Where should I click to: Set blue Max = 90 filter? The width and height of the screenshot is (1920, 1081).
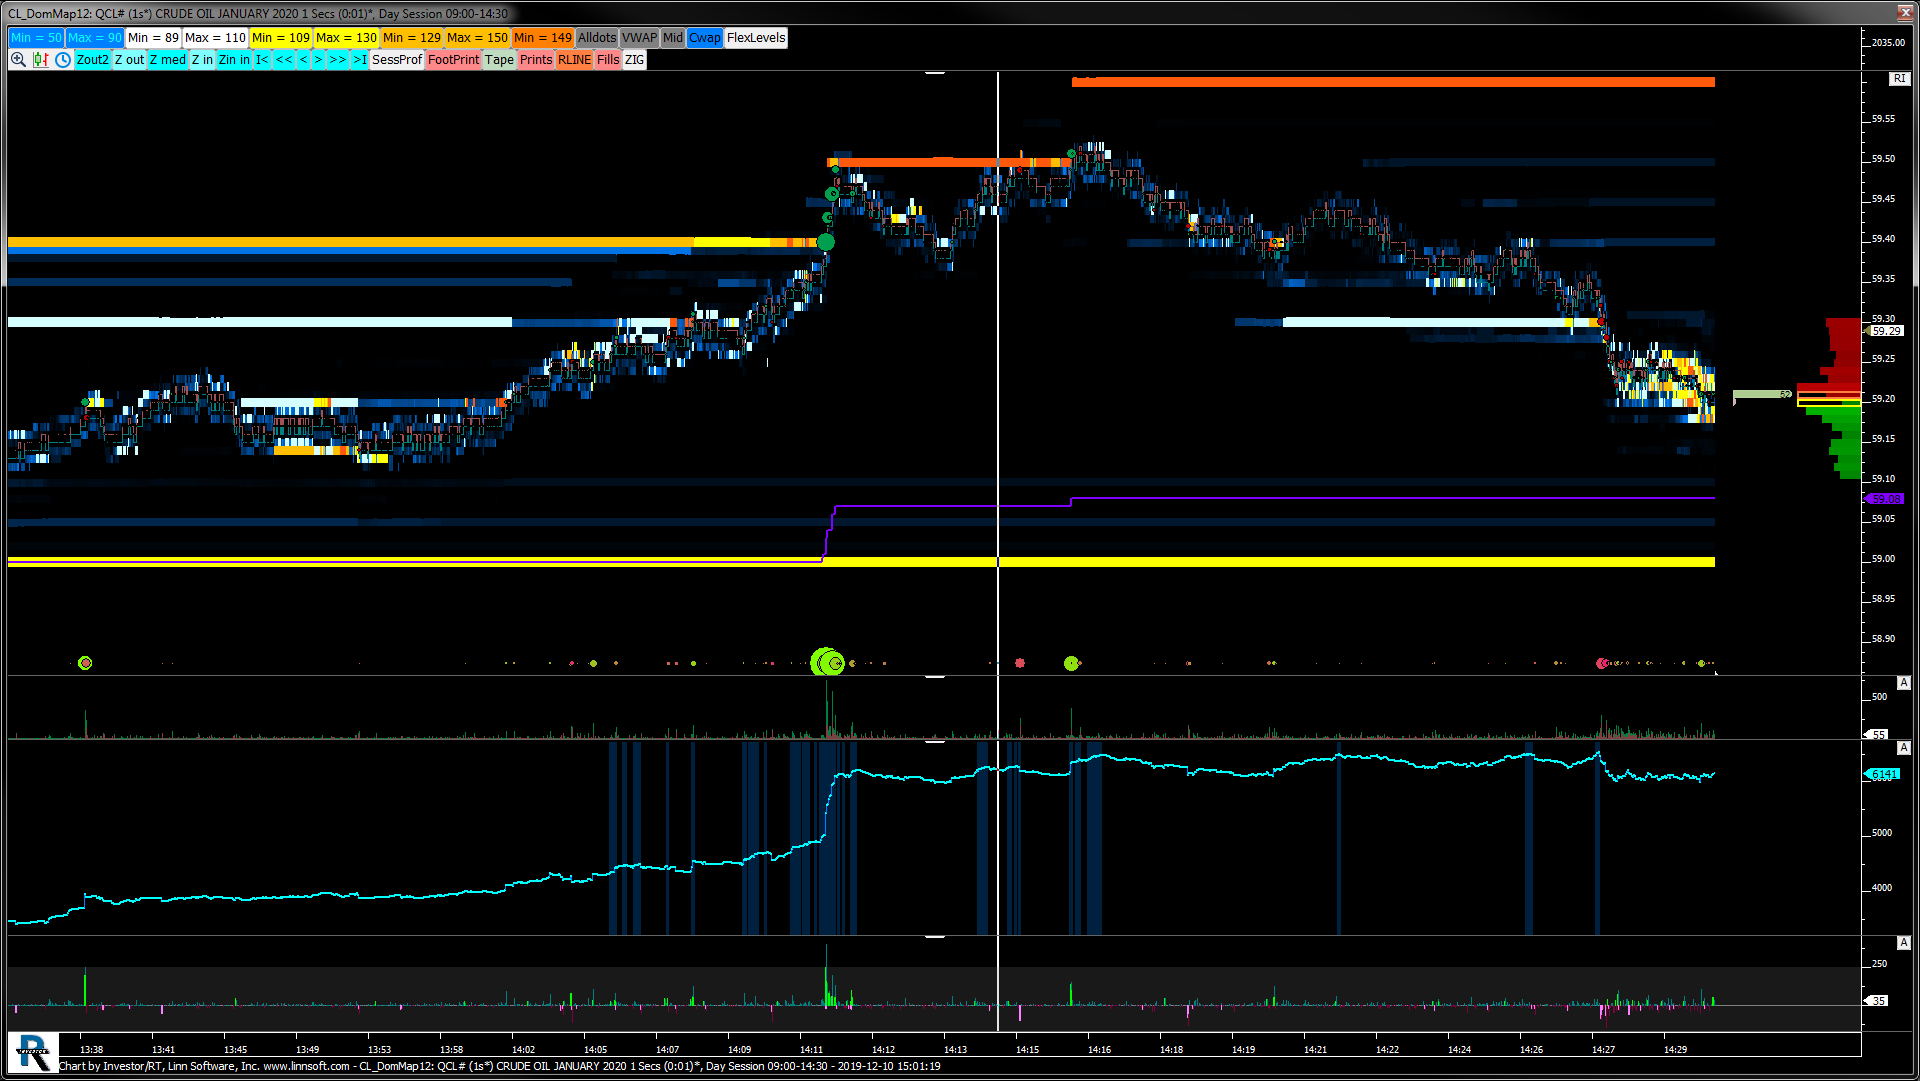(x=95, y=38)
